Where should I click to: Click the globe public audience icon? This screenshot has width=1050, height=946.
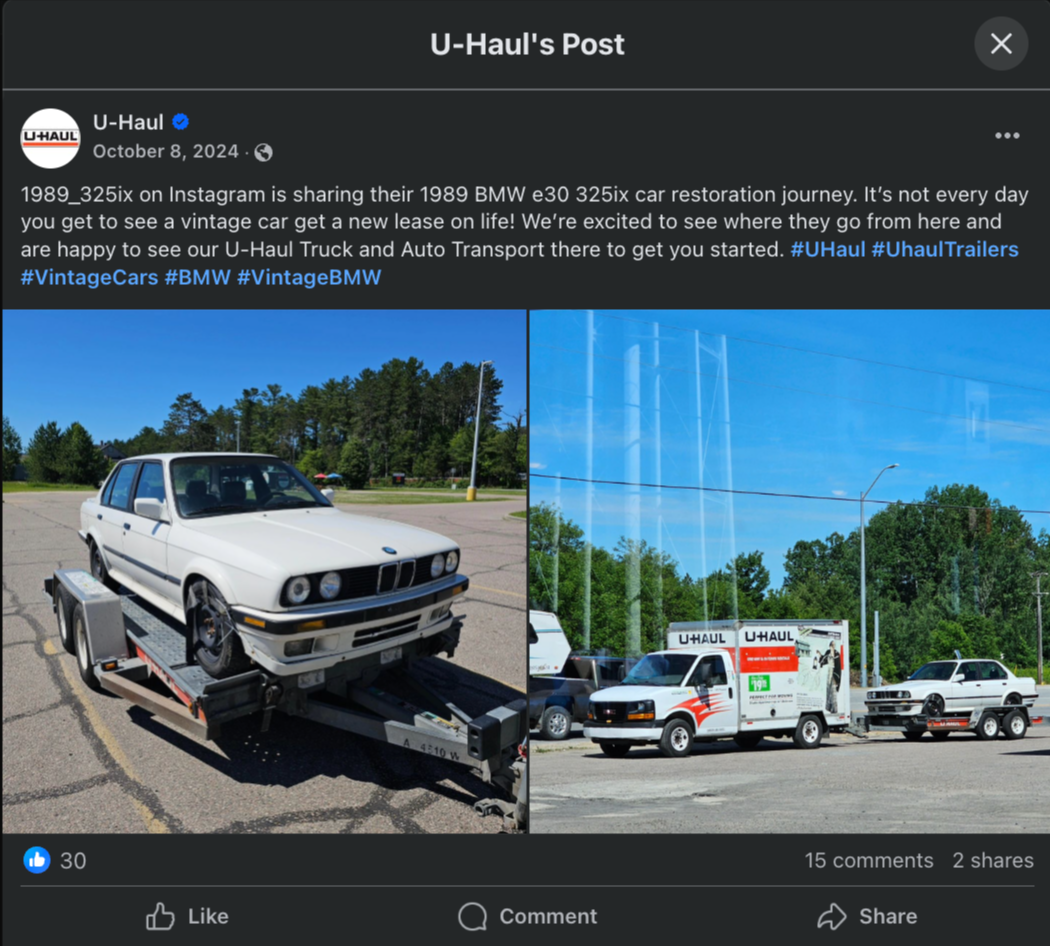[264, 153]
